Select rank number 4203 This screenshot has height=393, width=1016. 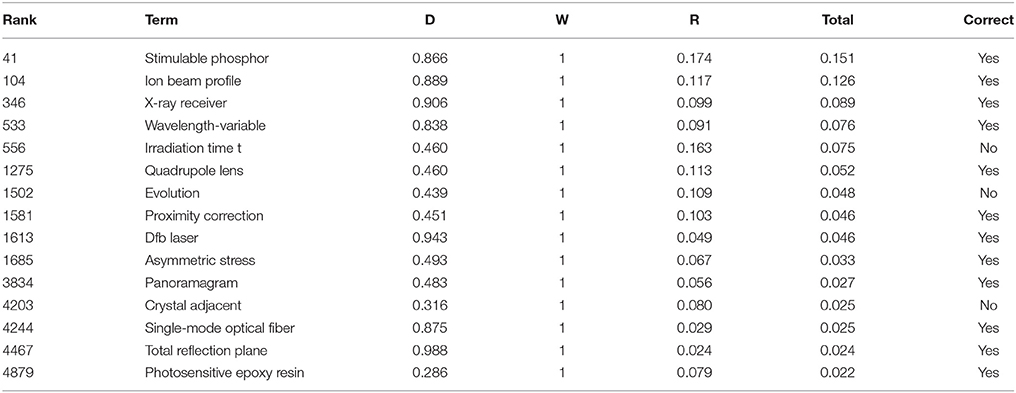(17, 306)
